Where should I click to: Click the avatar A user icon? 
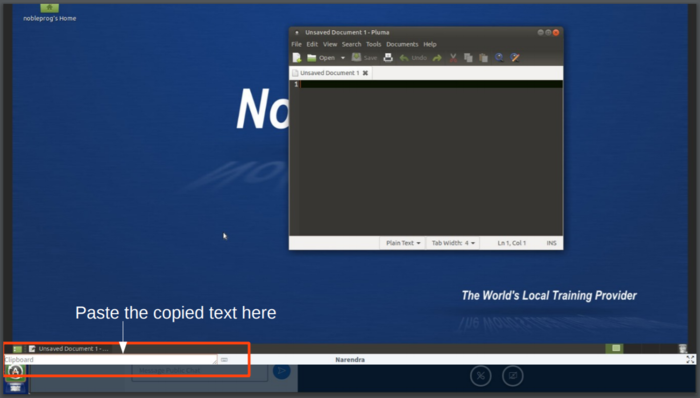click(x=16, y=371)
